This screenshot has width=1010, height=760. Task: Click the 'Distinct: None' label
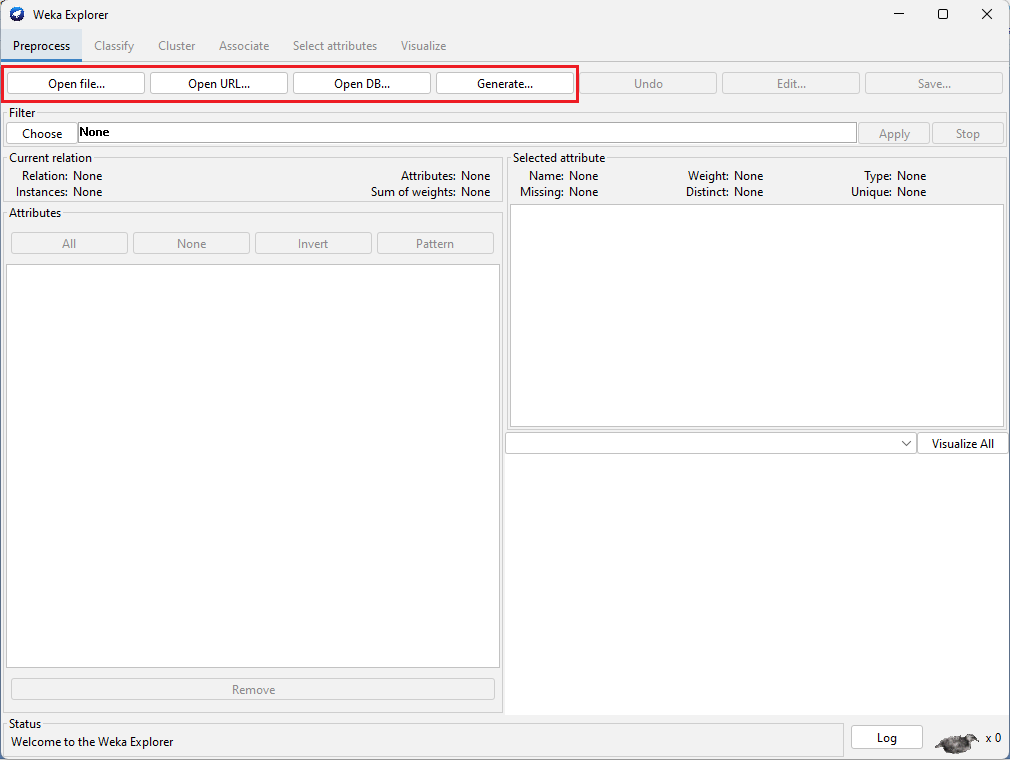[725, 192]
